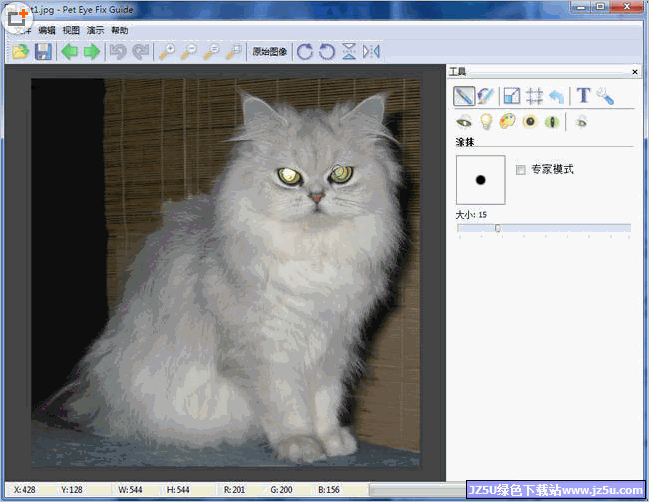Click the 原始图像 button
The width and height of the screenshot is (649, 502).
pos(269,51)
